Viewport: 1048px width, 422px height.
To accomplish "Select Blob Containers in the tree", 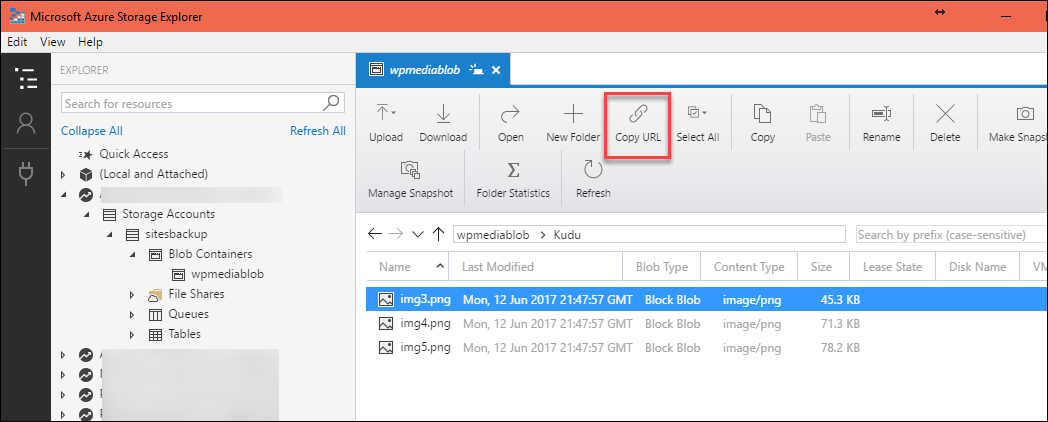I will pyautogui.click(x=211, y=254).
